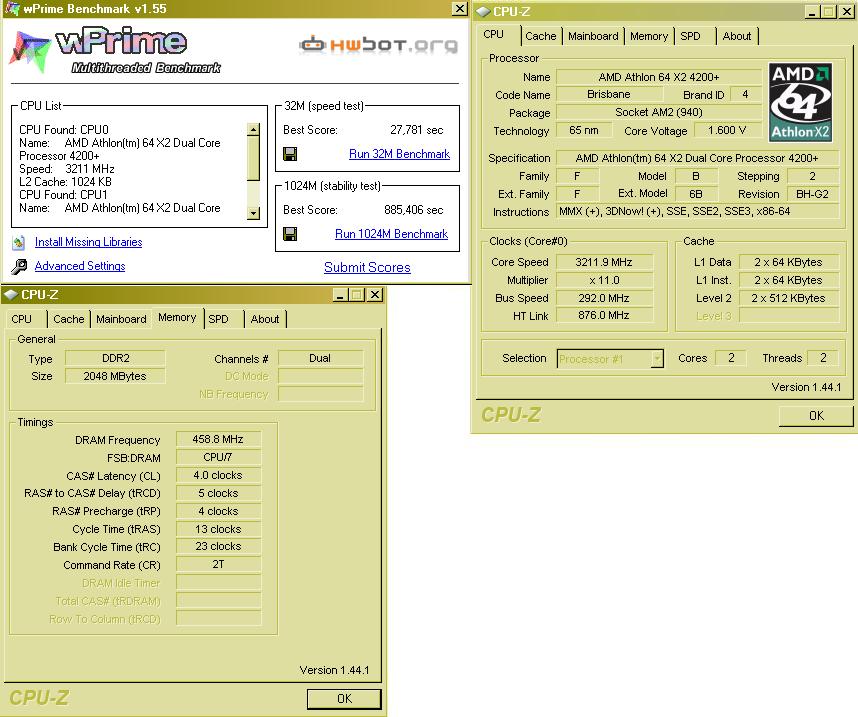858x717 pixels.
Task: Click the Bank Cycle Time value 23 clocks
Action: click(x=218, y=546)
